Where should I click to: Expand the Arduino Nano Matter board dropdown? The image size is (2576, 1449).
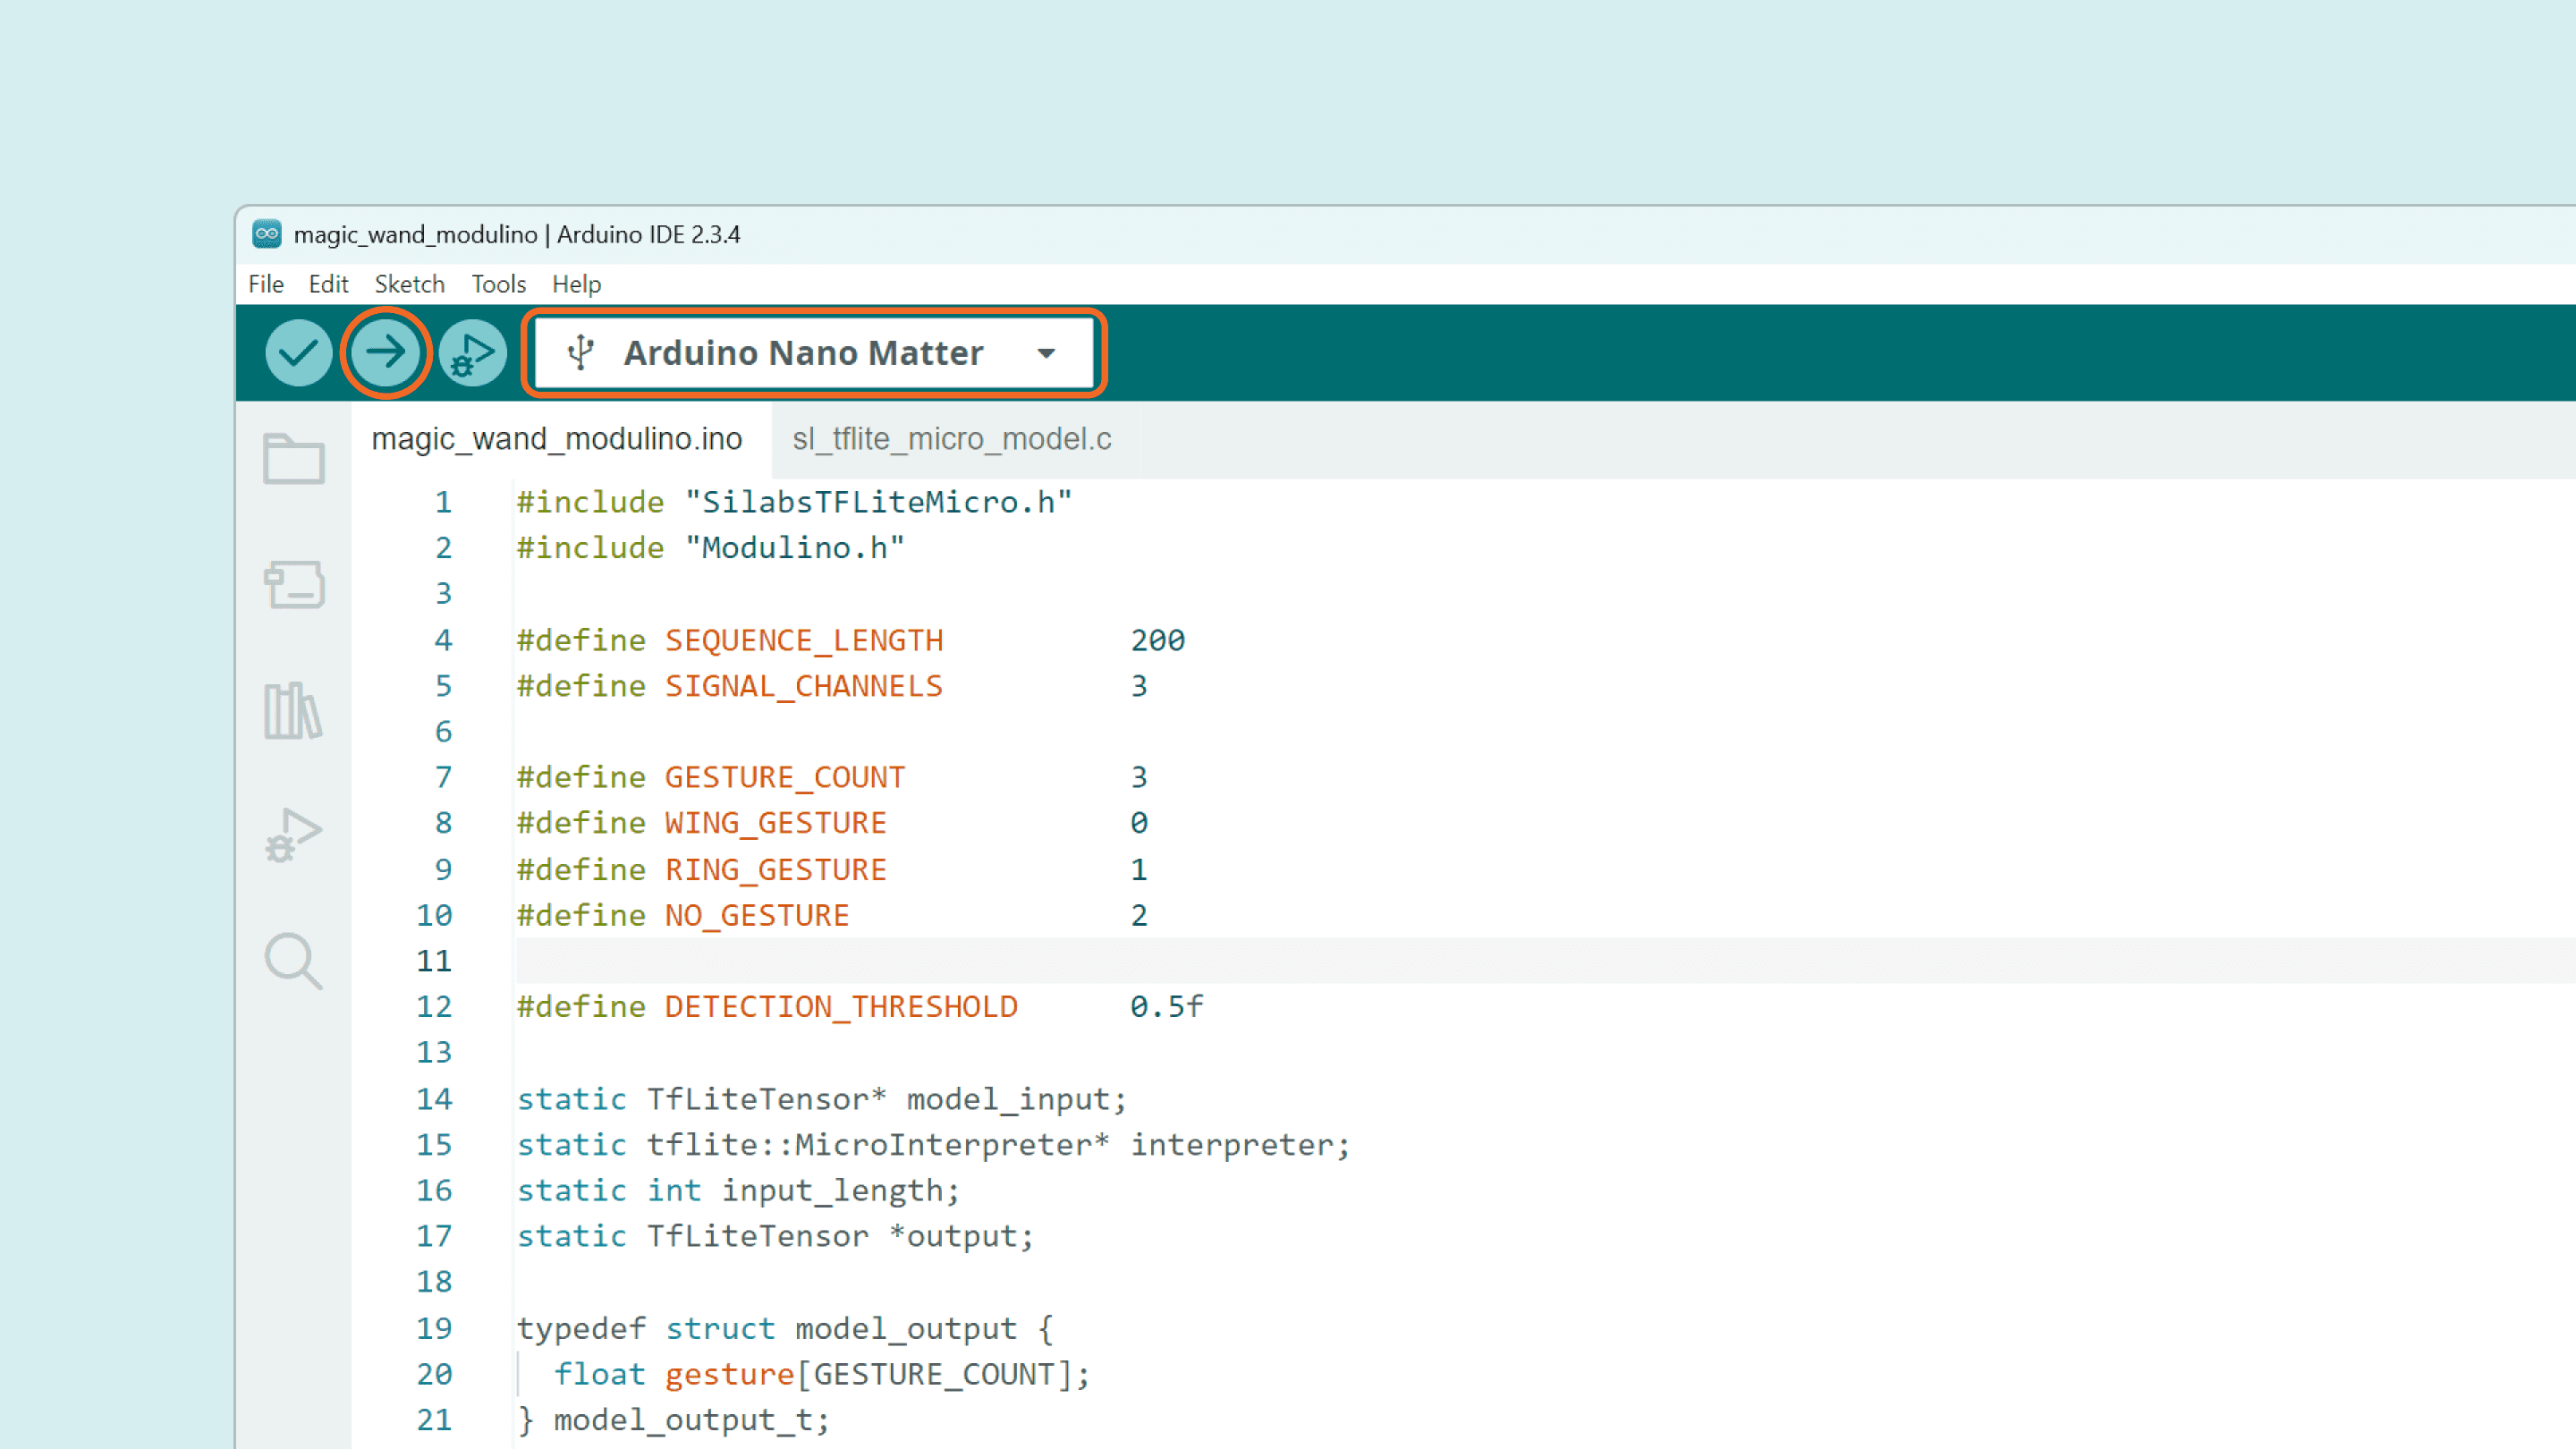pos(803,353)
